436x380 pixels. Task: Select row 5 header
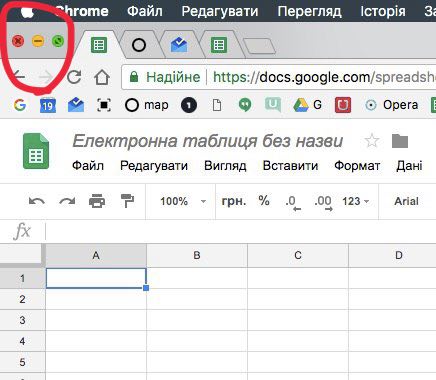pyautogui.click(x=22, y=362)
